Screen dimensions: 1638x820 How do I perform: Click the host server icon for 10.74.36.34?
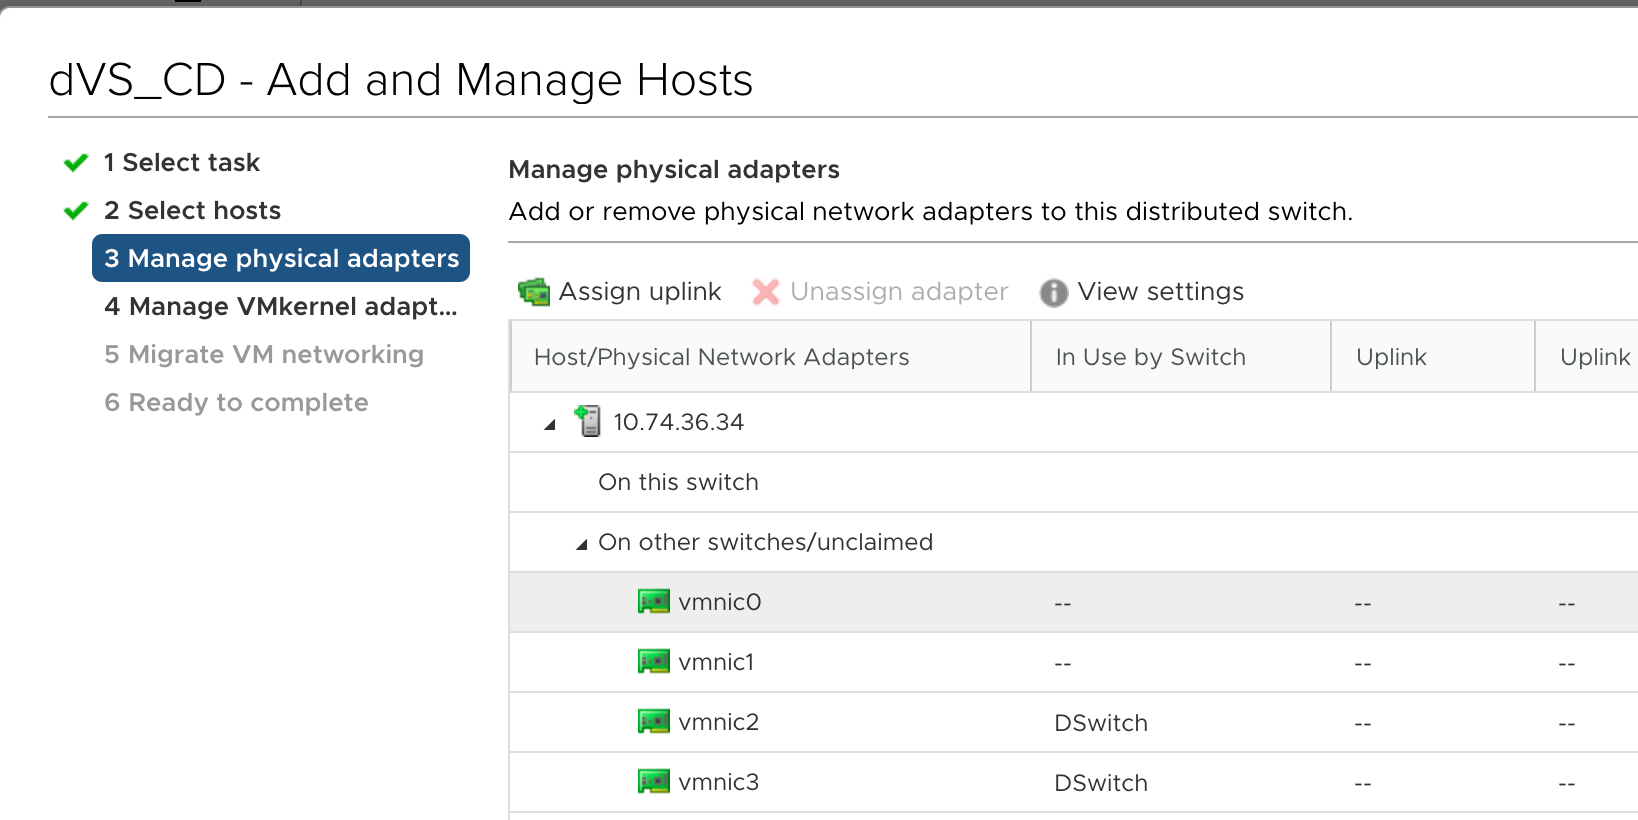point(588,421)
